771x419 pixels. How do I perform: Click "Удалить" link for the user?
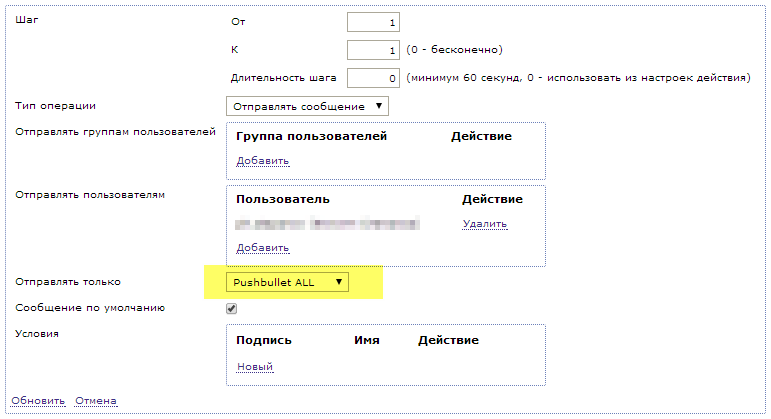484,224
